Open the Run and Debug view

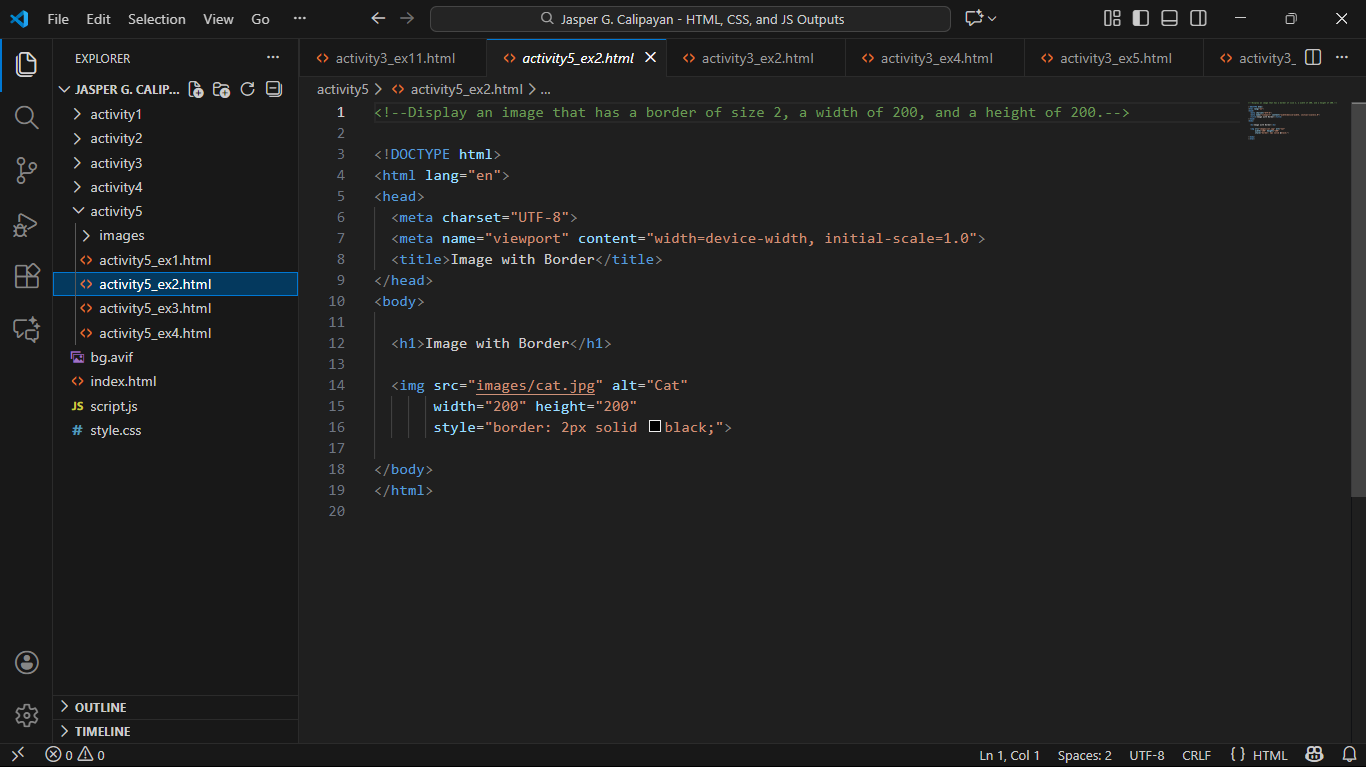tap(27, 224)
